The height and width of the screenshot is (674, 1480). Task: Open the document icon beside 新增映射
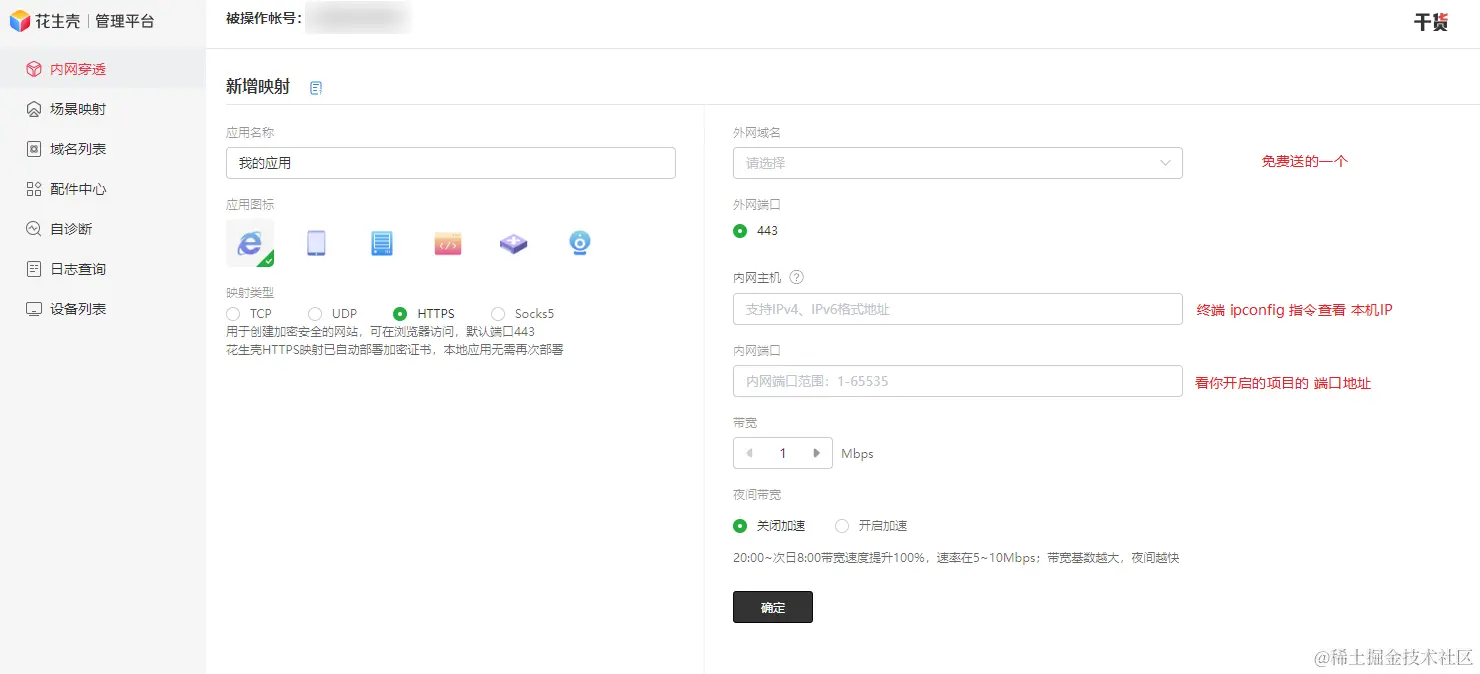coord(316,88)
